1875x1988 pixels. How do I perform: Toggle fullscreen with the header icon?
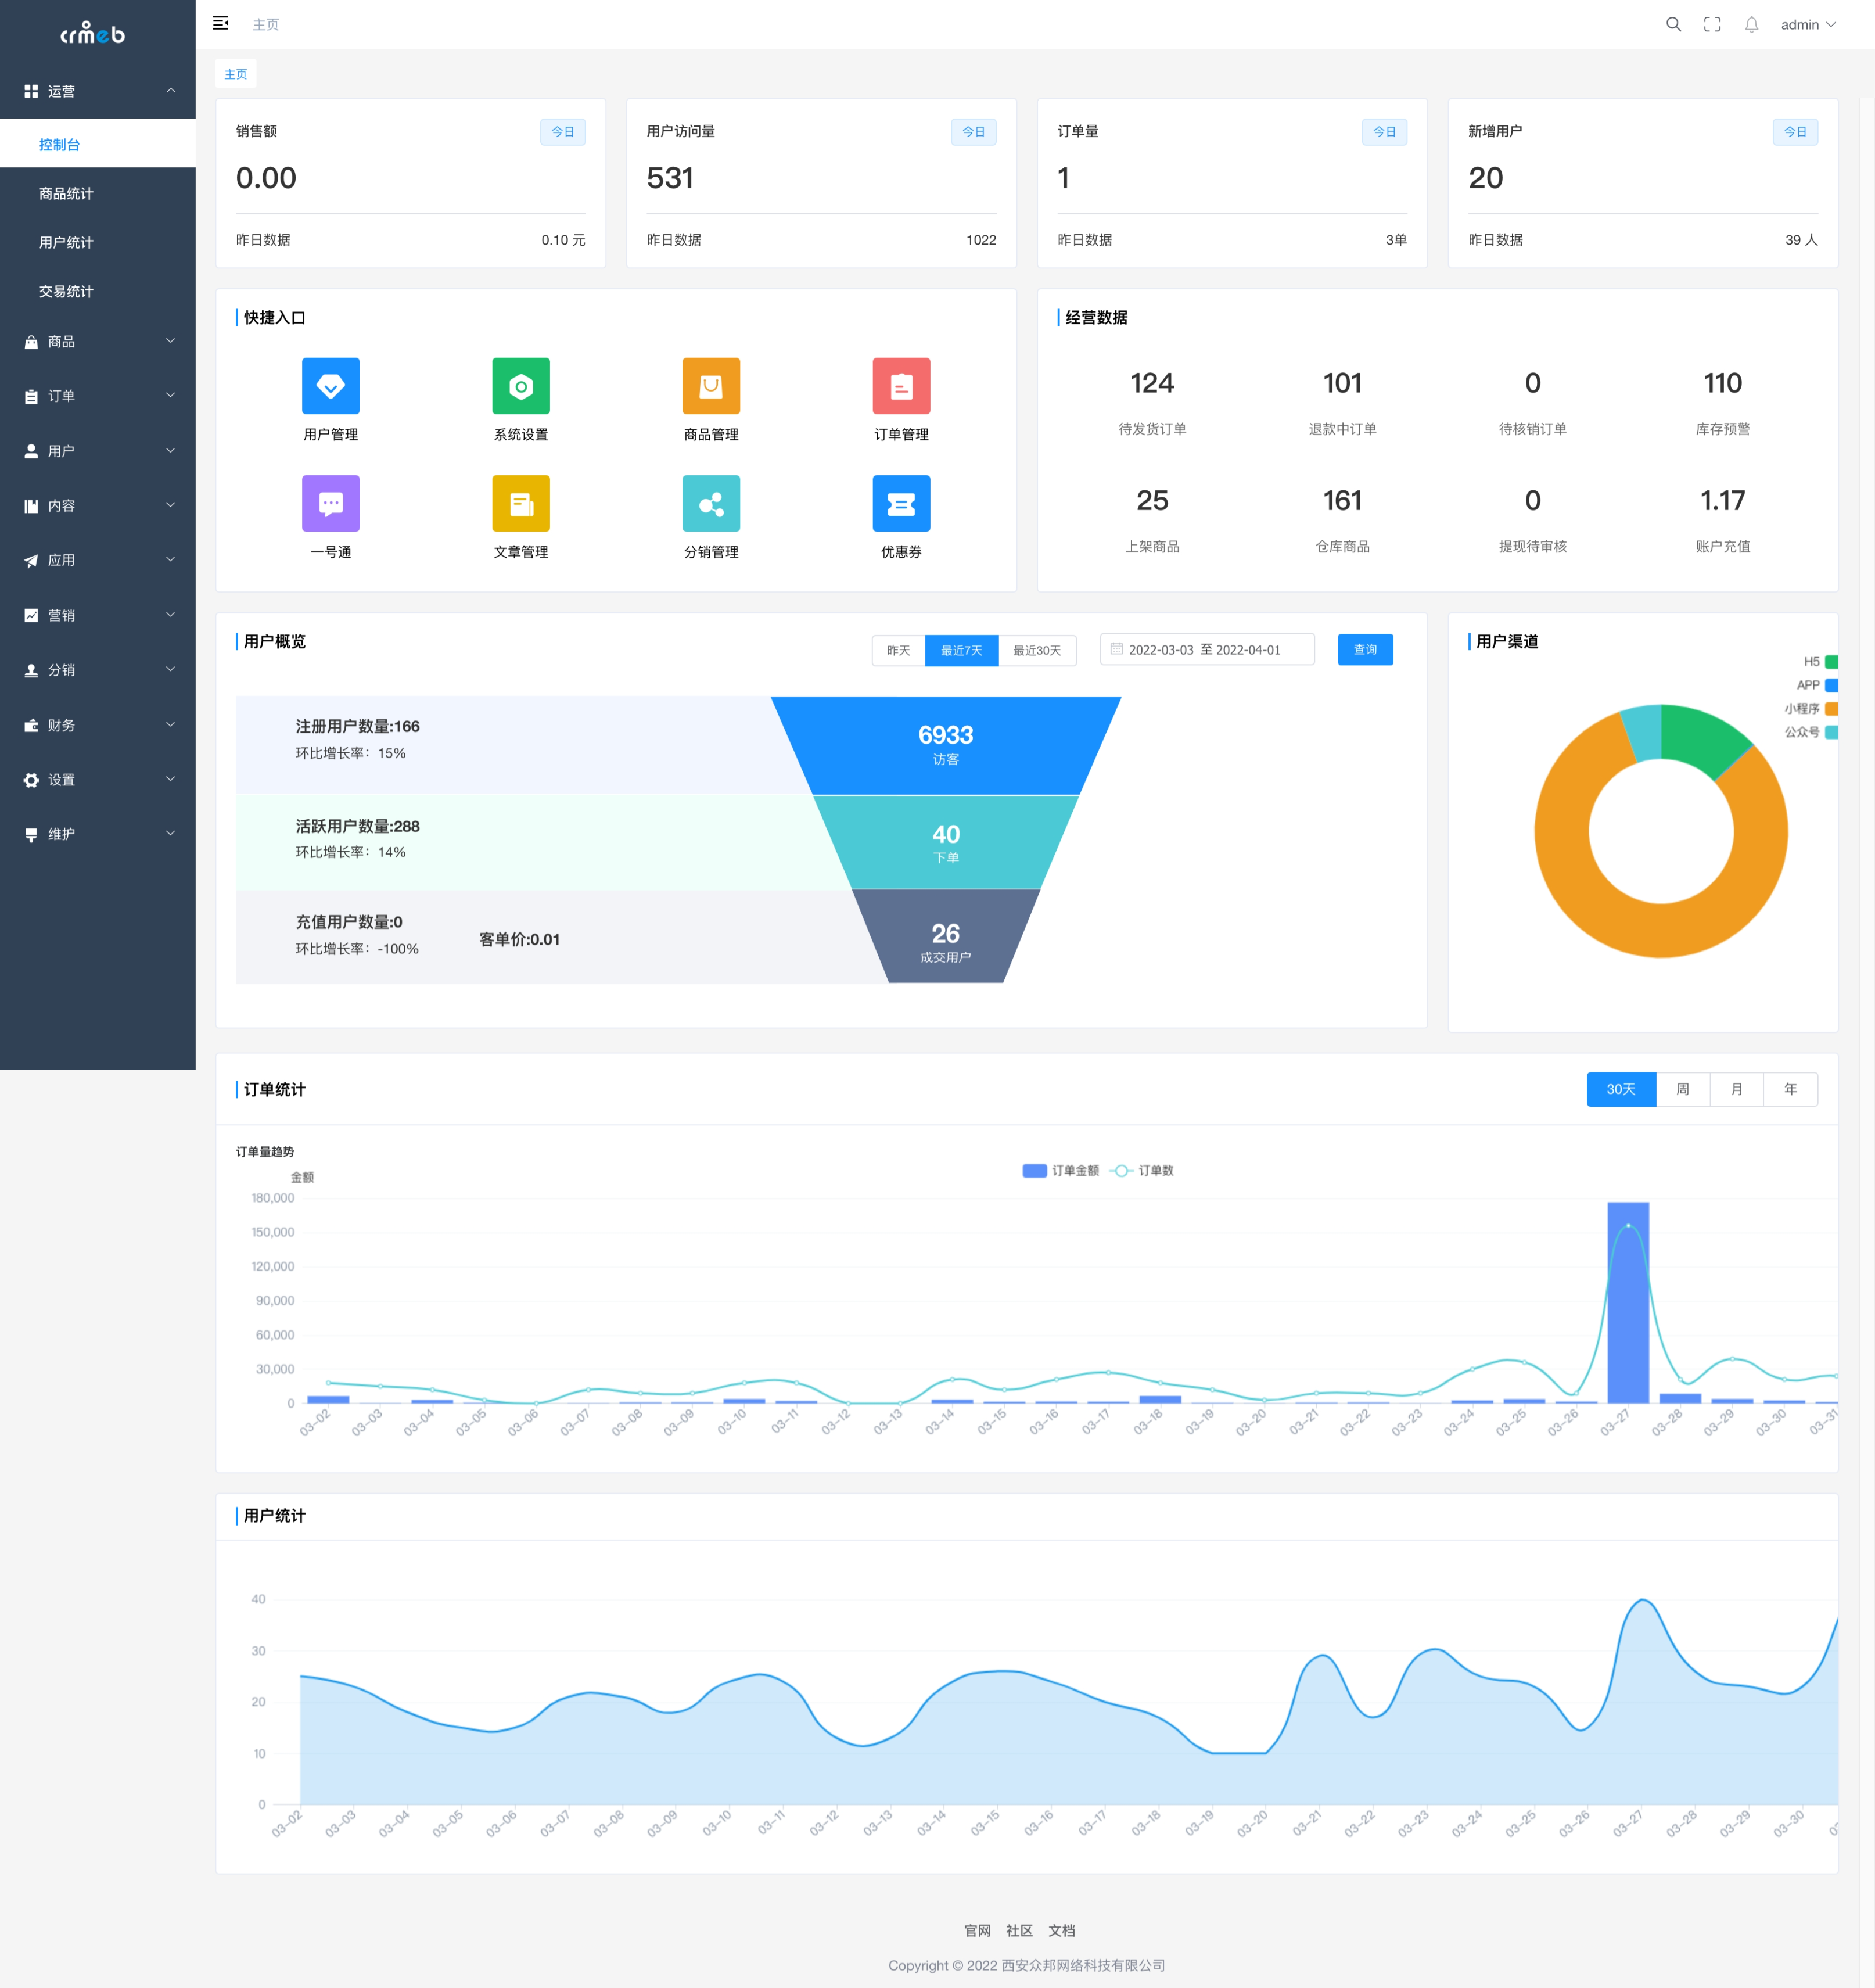pos(1712,24)
